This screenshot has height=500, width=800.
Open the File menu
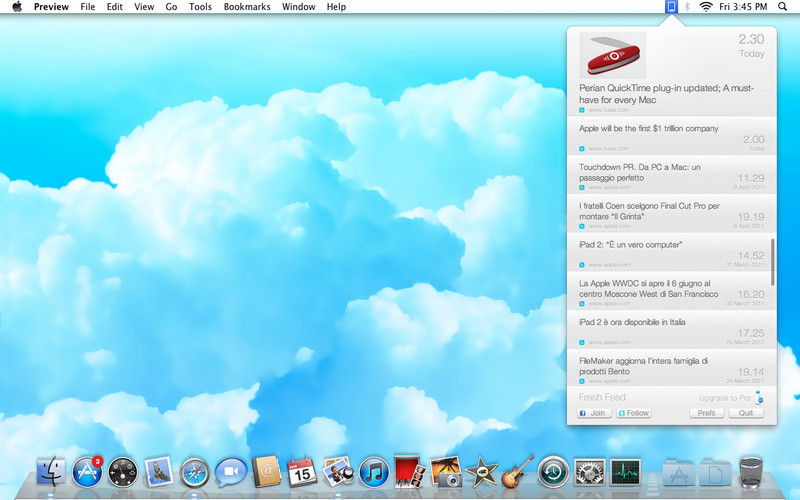pos(88,7)
